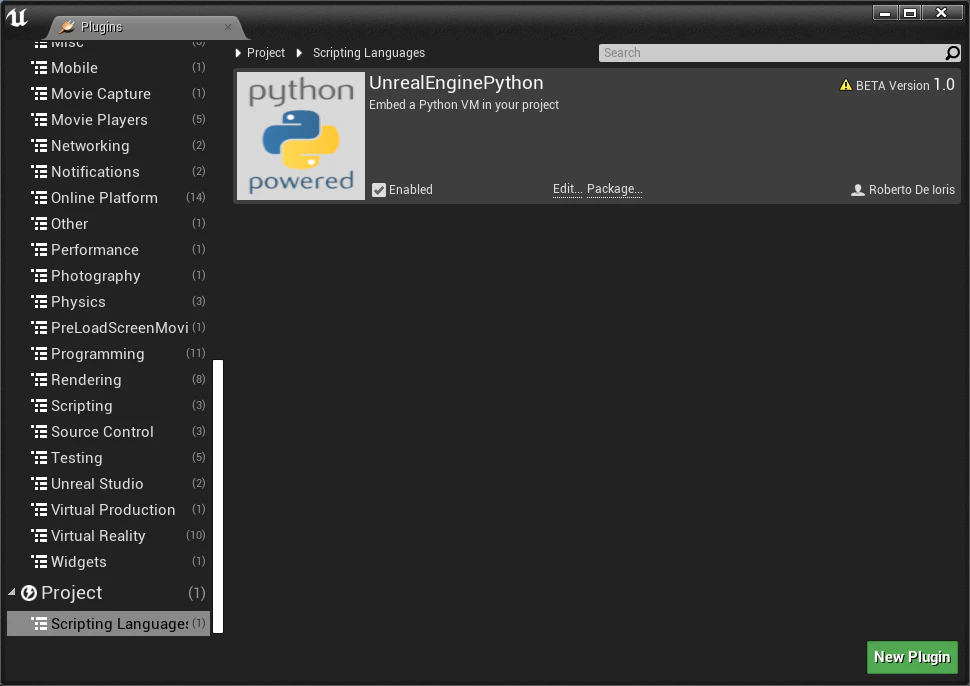Image resolution: width=970 pixels, height=686 pixels.
Task: Select the Other category
Action: [108, 224]
